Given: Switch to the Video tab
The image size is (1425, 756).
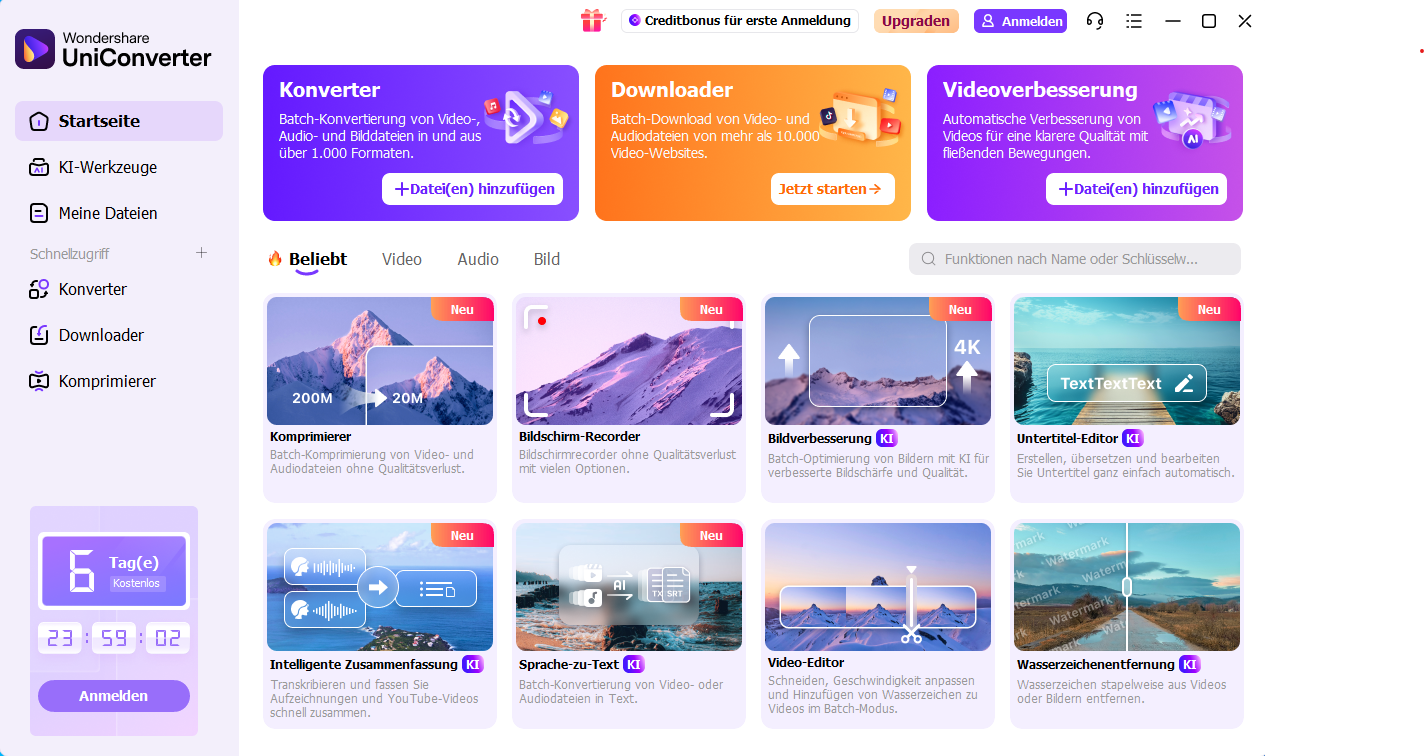Looking at the screenshot, I should click(402, 259).
